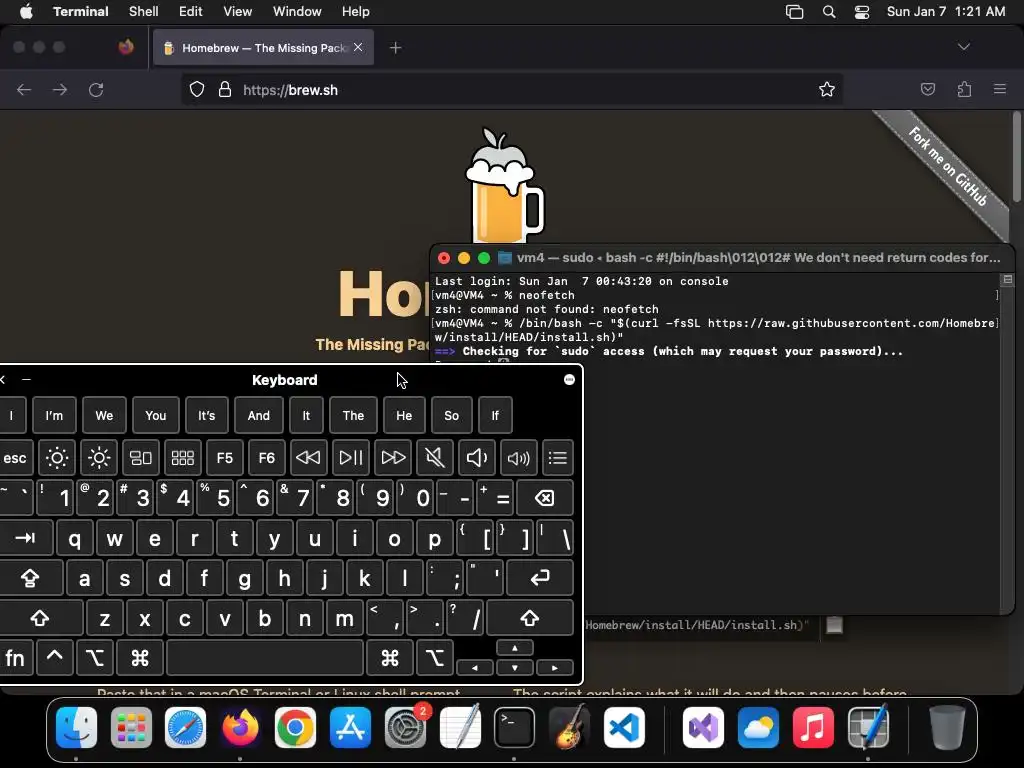Open Spotlight search in the menu bar
Image resolution: width=1024 pixels, height=768 pixels.
[x=829, y=12]
